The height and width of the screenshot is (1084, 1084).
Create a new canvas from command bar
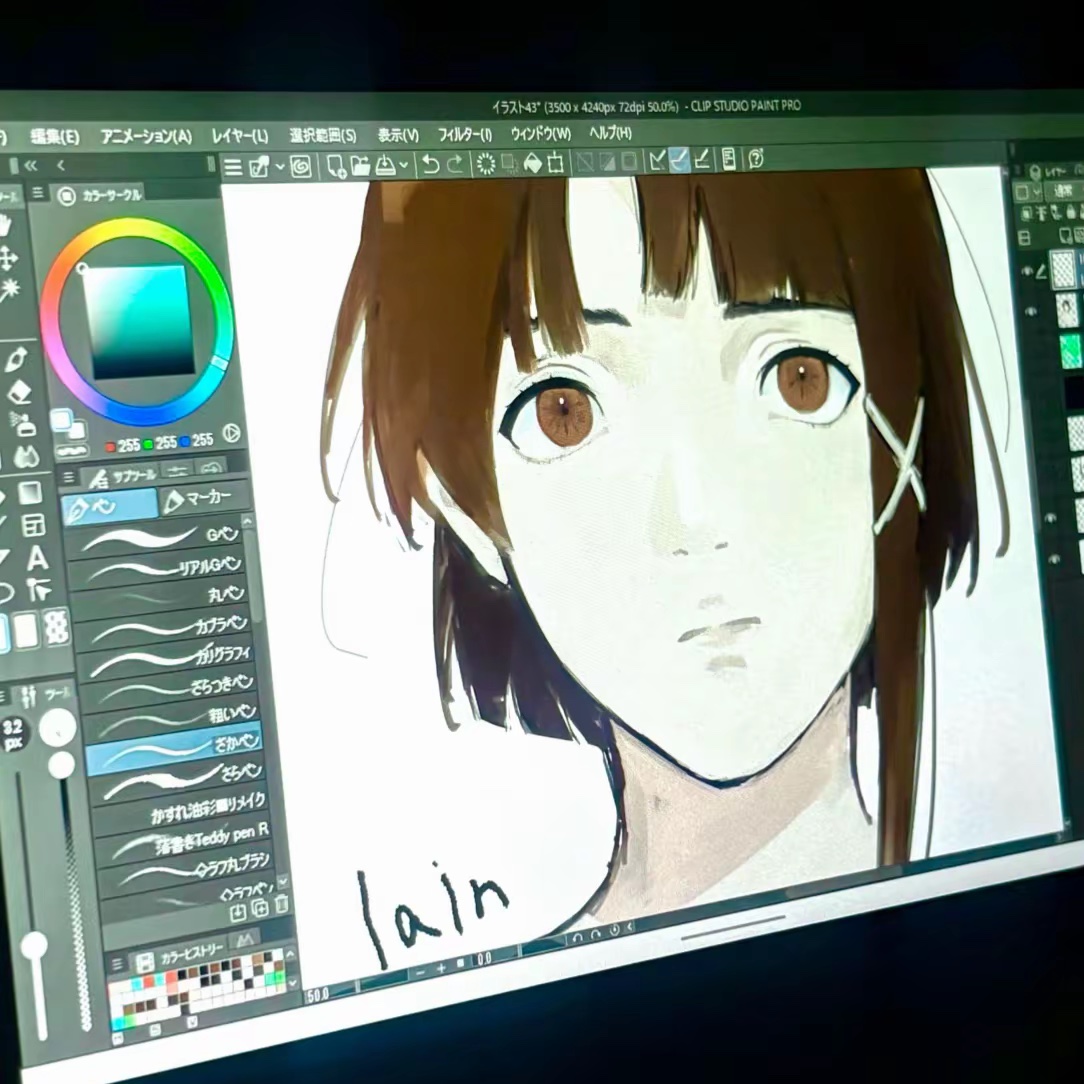(335, 167)
